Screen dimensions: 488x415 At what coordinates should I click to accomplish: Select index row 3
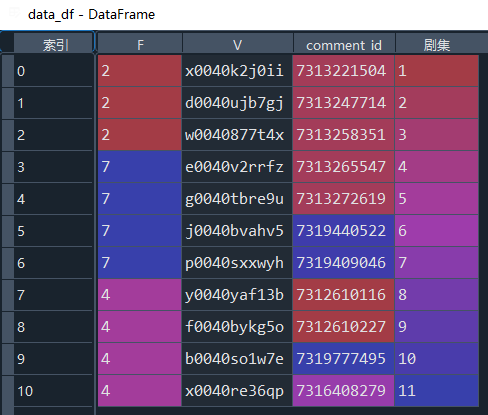pyautogui.click(x=53, y=167)
